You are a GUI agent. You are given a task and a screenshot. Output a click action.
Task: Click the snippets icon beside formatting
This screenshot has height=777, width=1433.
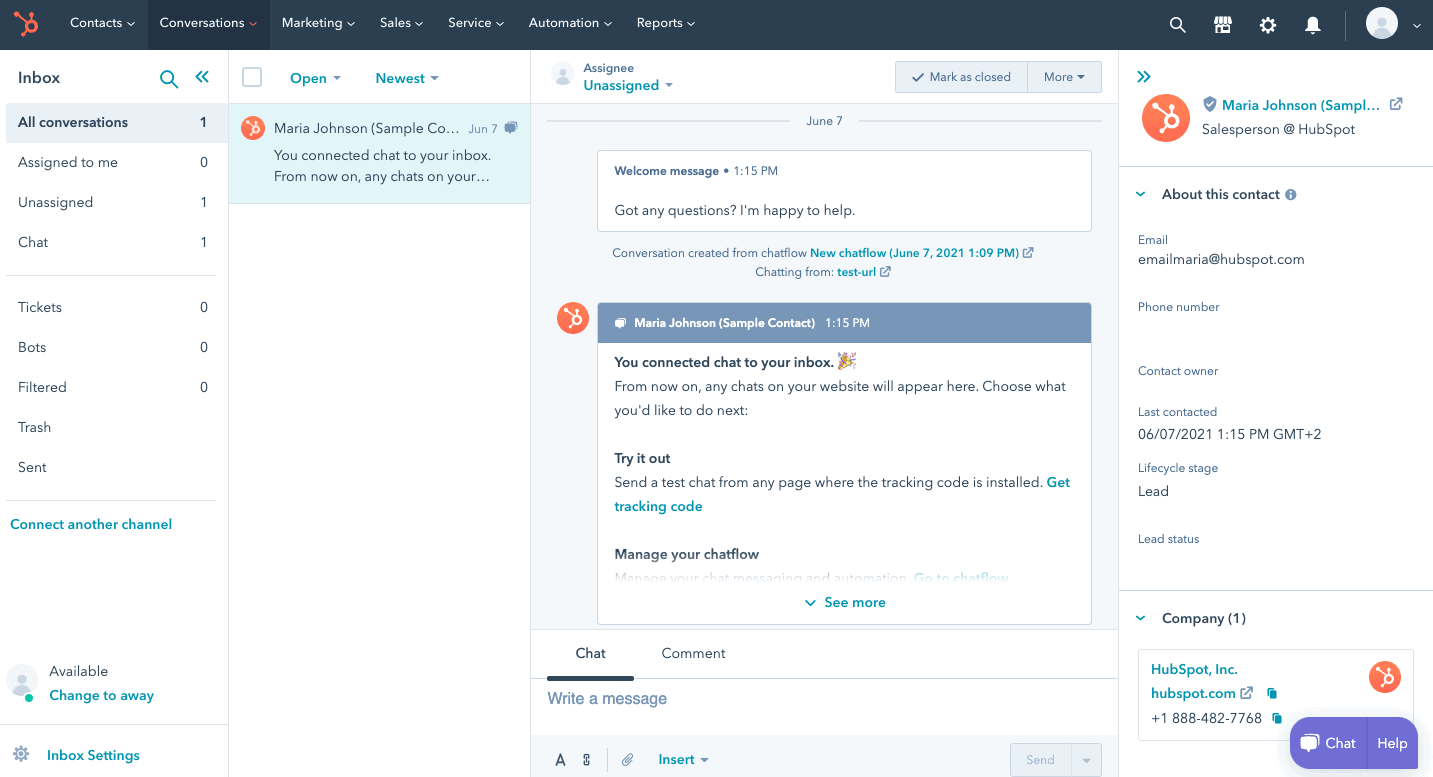[x=587, y=760]
